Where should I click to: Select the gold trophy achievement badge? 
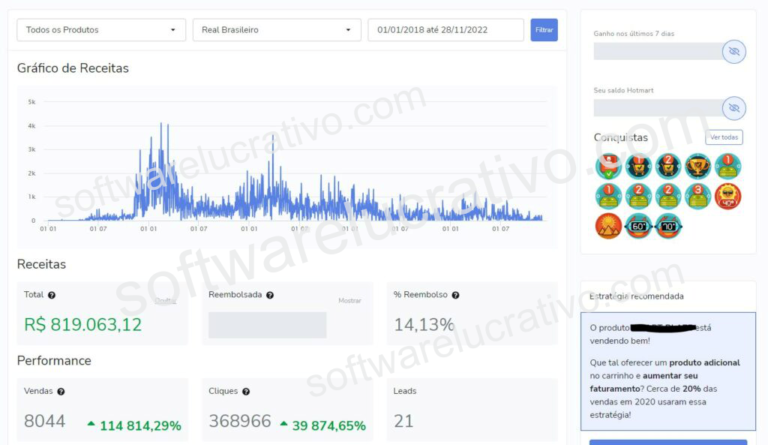click(698, 166)
